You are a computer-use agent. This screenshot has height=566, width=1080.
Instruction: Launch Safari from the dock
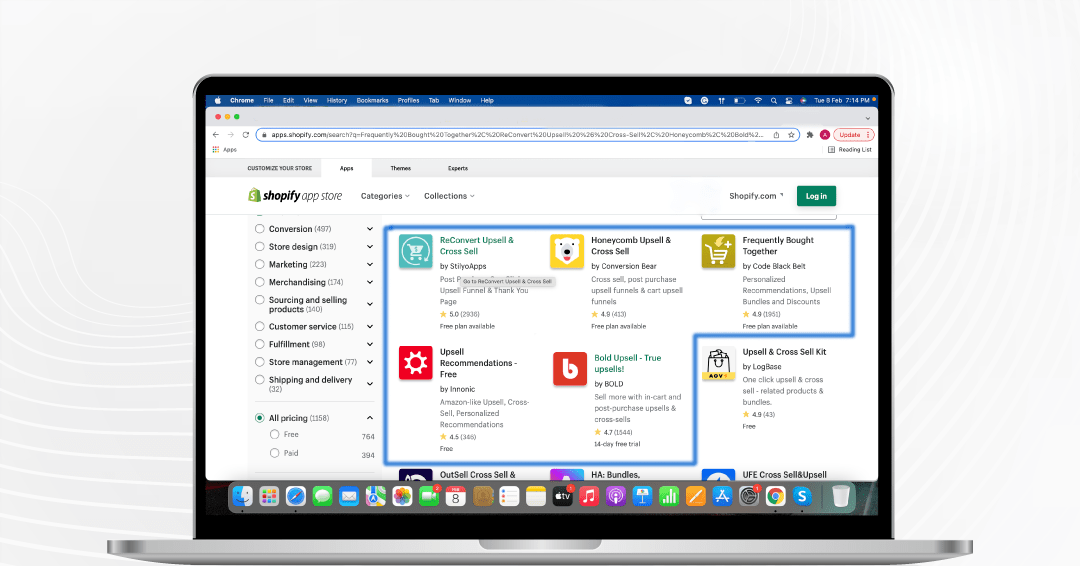coord(295,496)
